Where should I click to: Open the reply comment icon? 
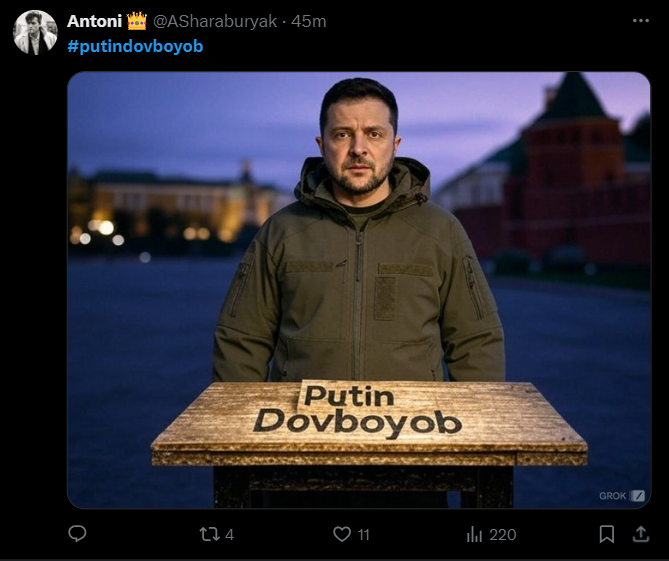tap(77, 534)
